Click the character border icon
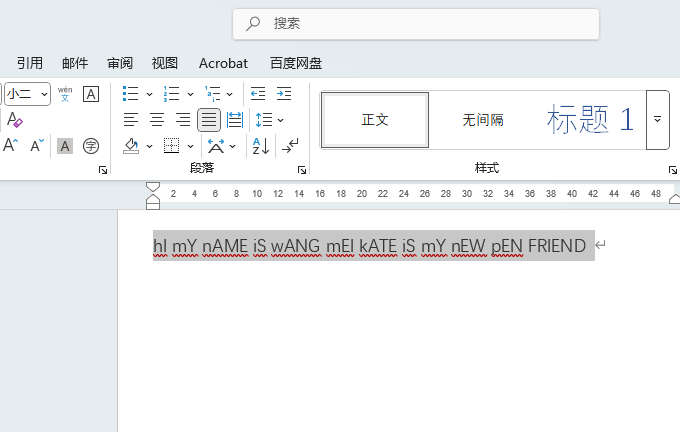680x432 pixels. [91, 94]
